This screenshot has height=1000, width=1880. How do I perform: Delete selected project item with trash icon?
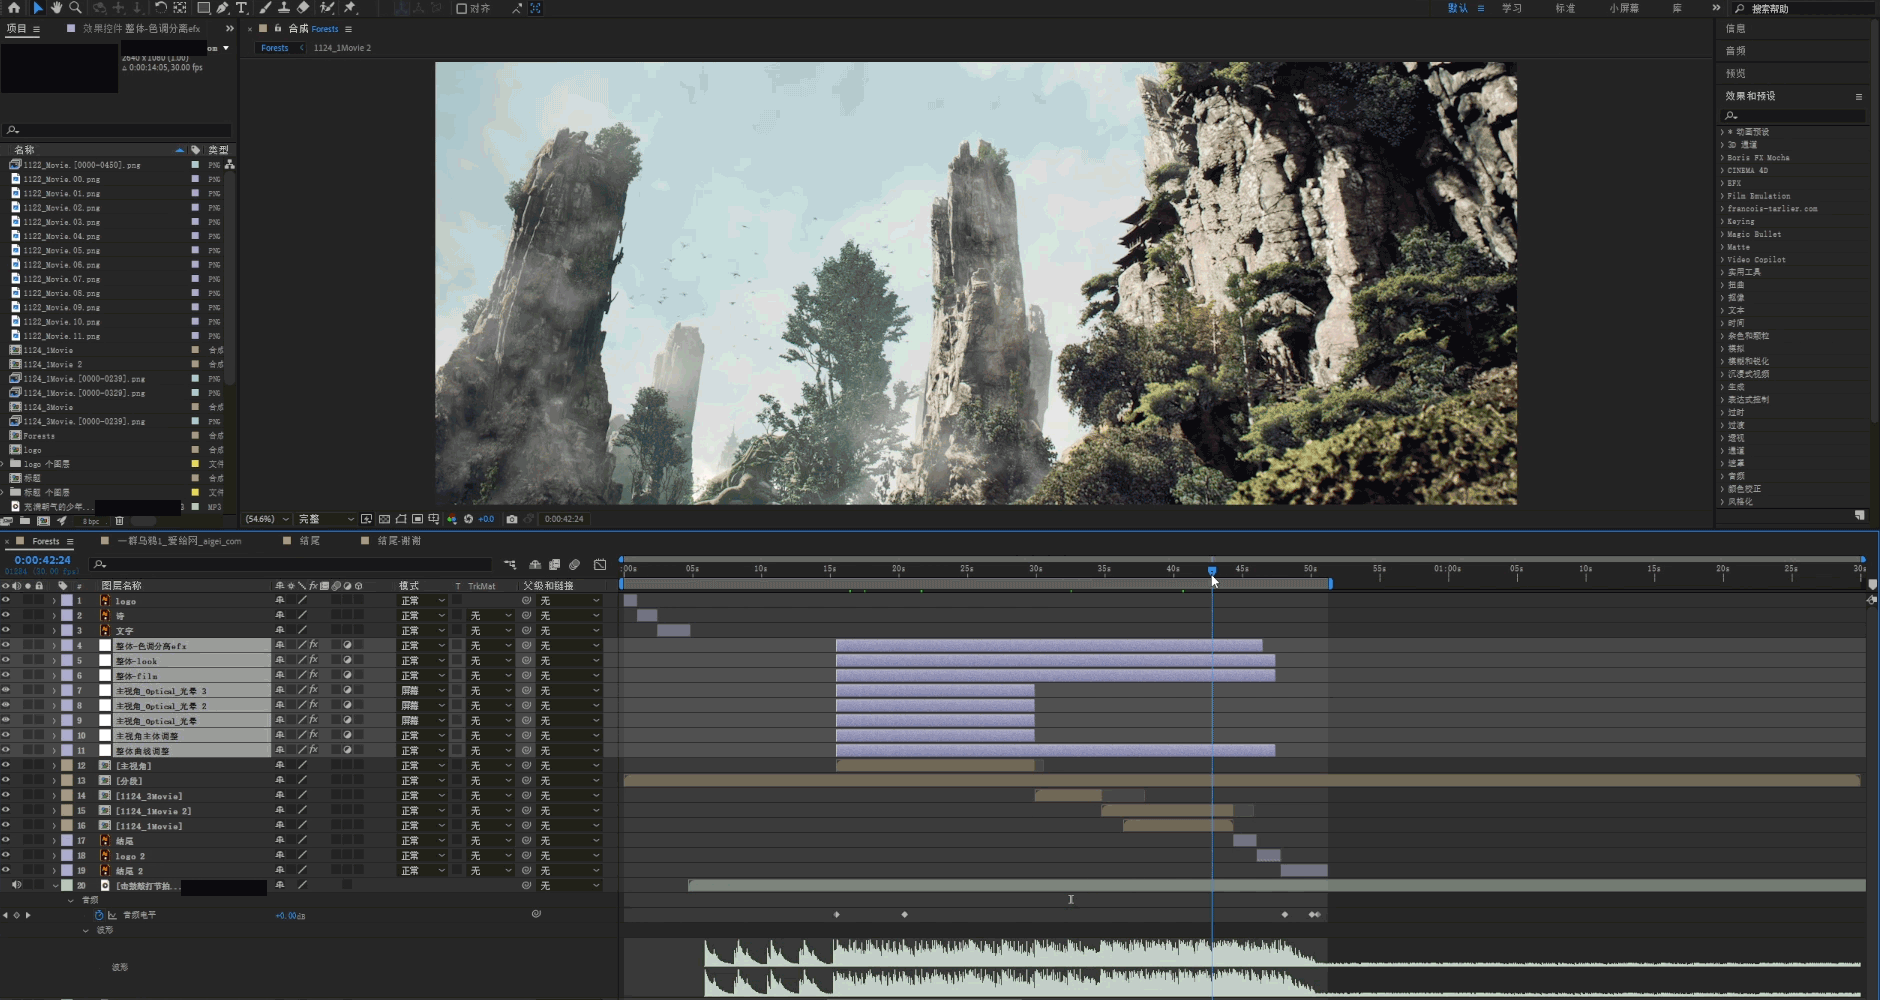119,521
